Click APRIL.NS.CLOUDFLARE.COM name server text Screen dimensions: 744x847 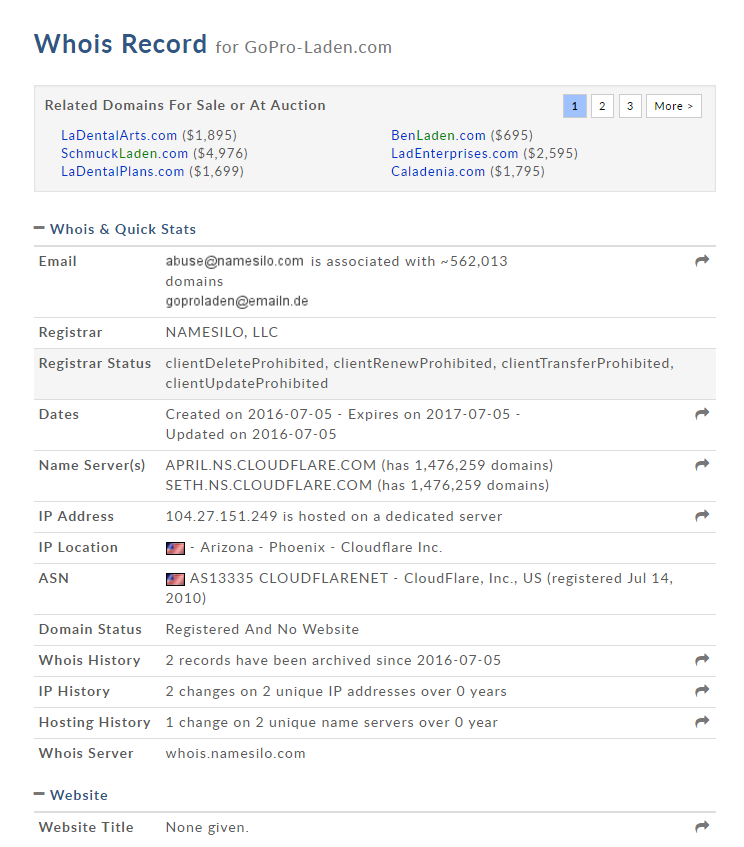(x=271, y=465)
